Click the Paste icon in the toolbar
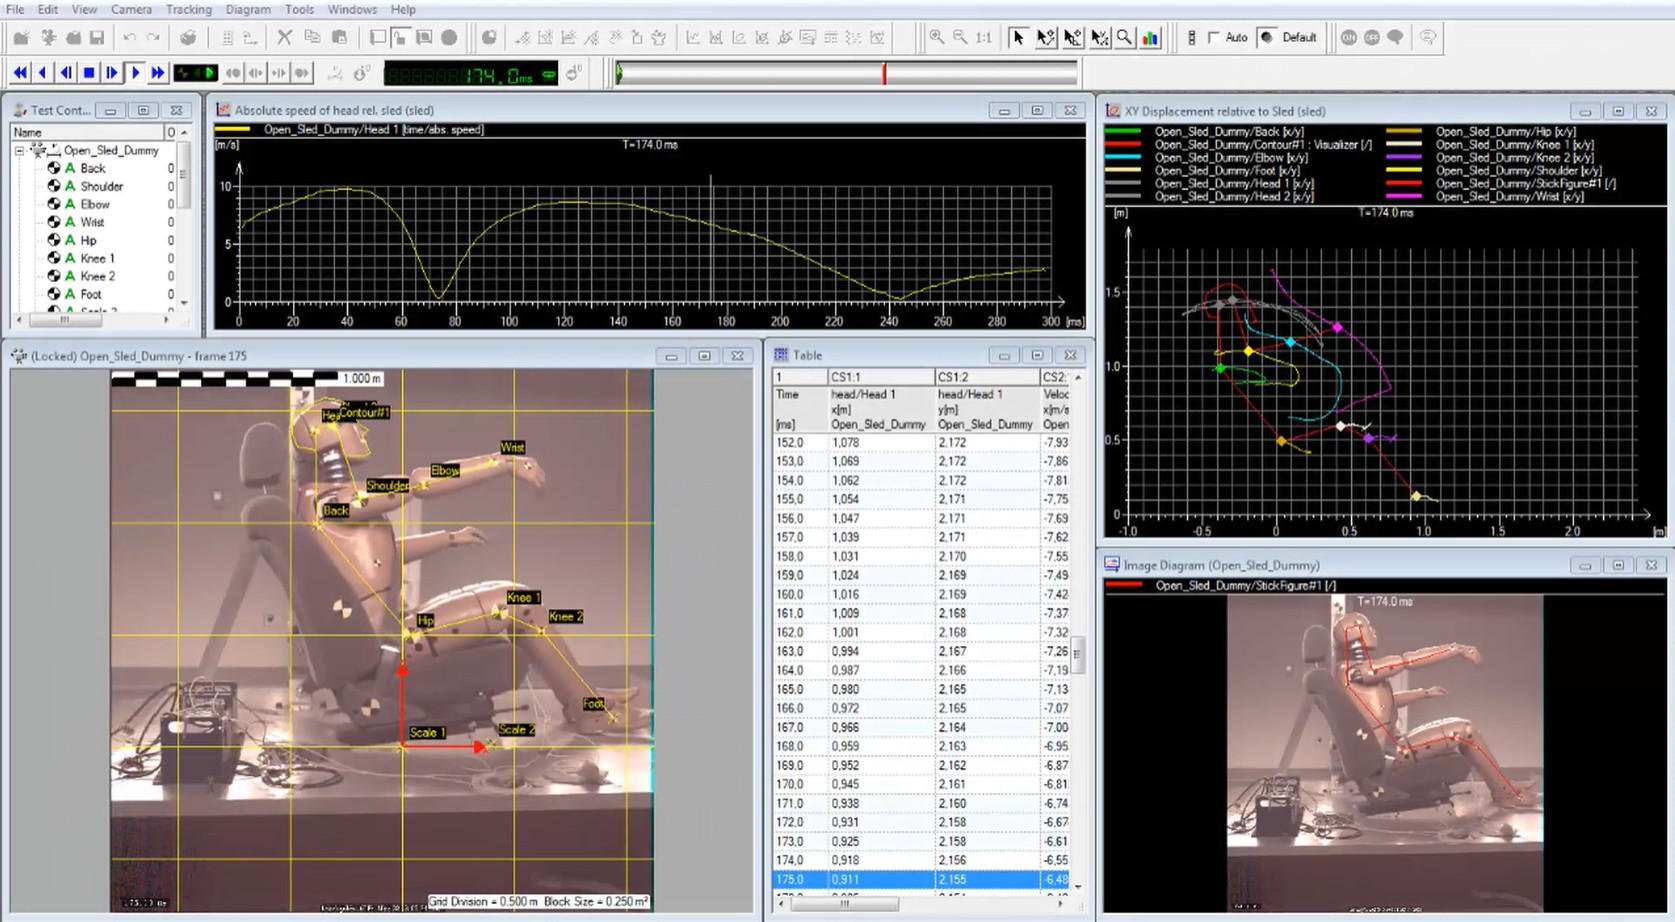Screen dimensions: 1675x922 click(x=340, y=37)
